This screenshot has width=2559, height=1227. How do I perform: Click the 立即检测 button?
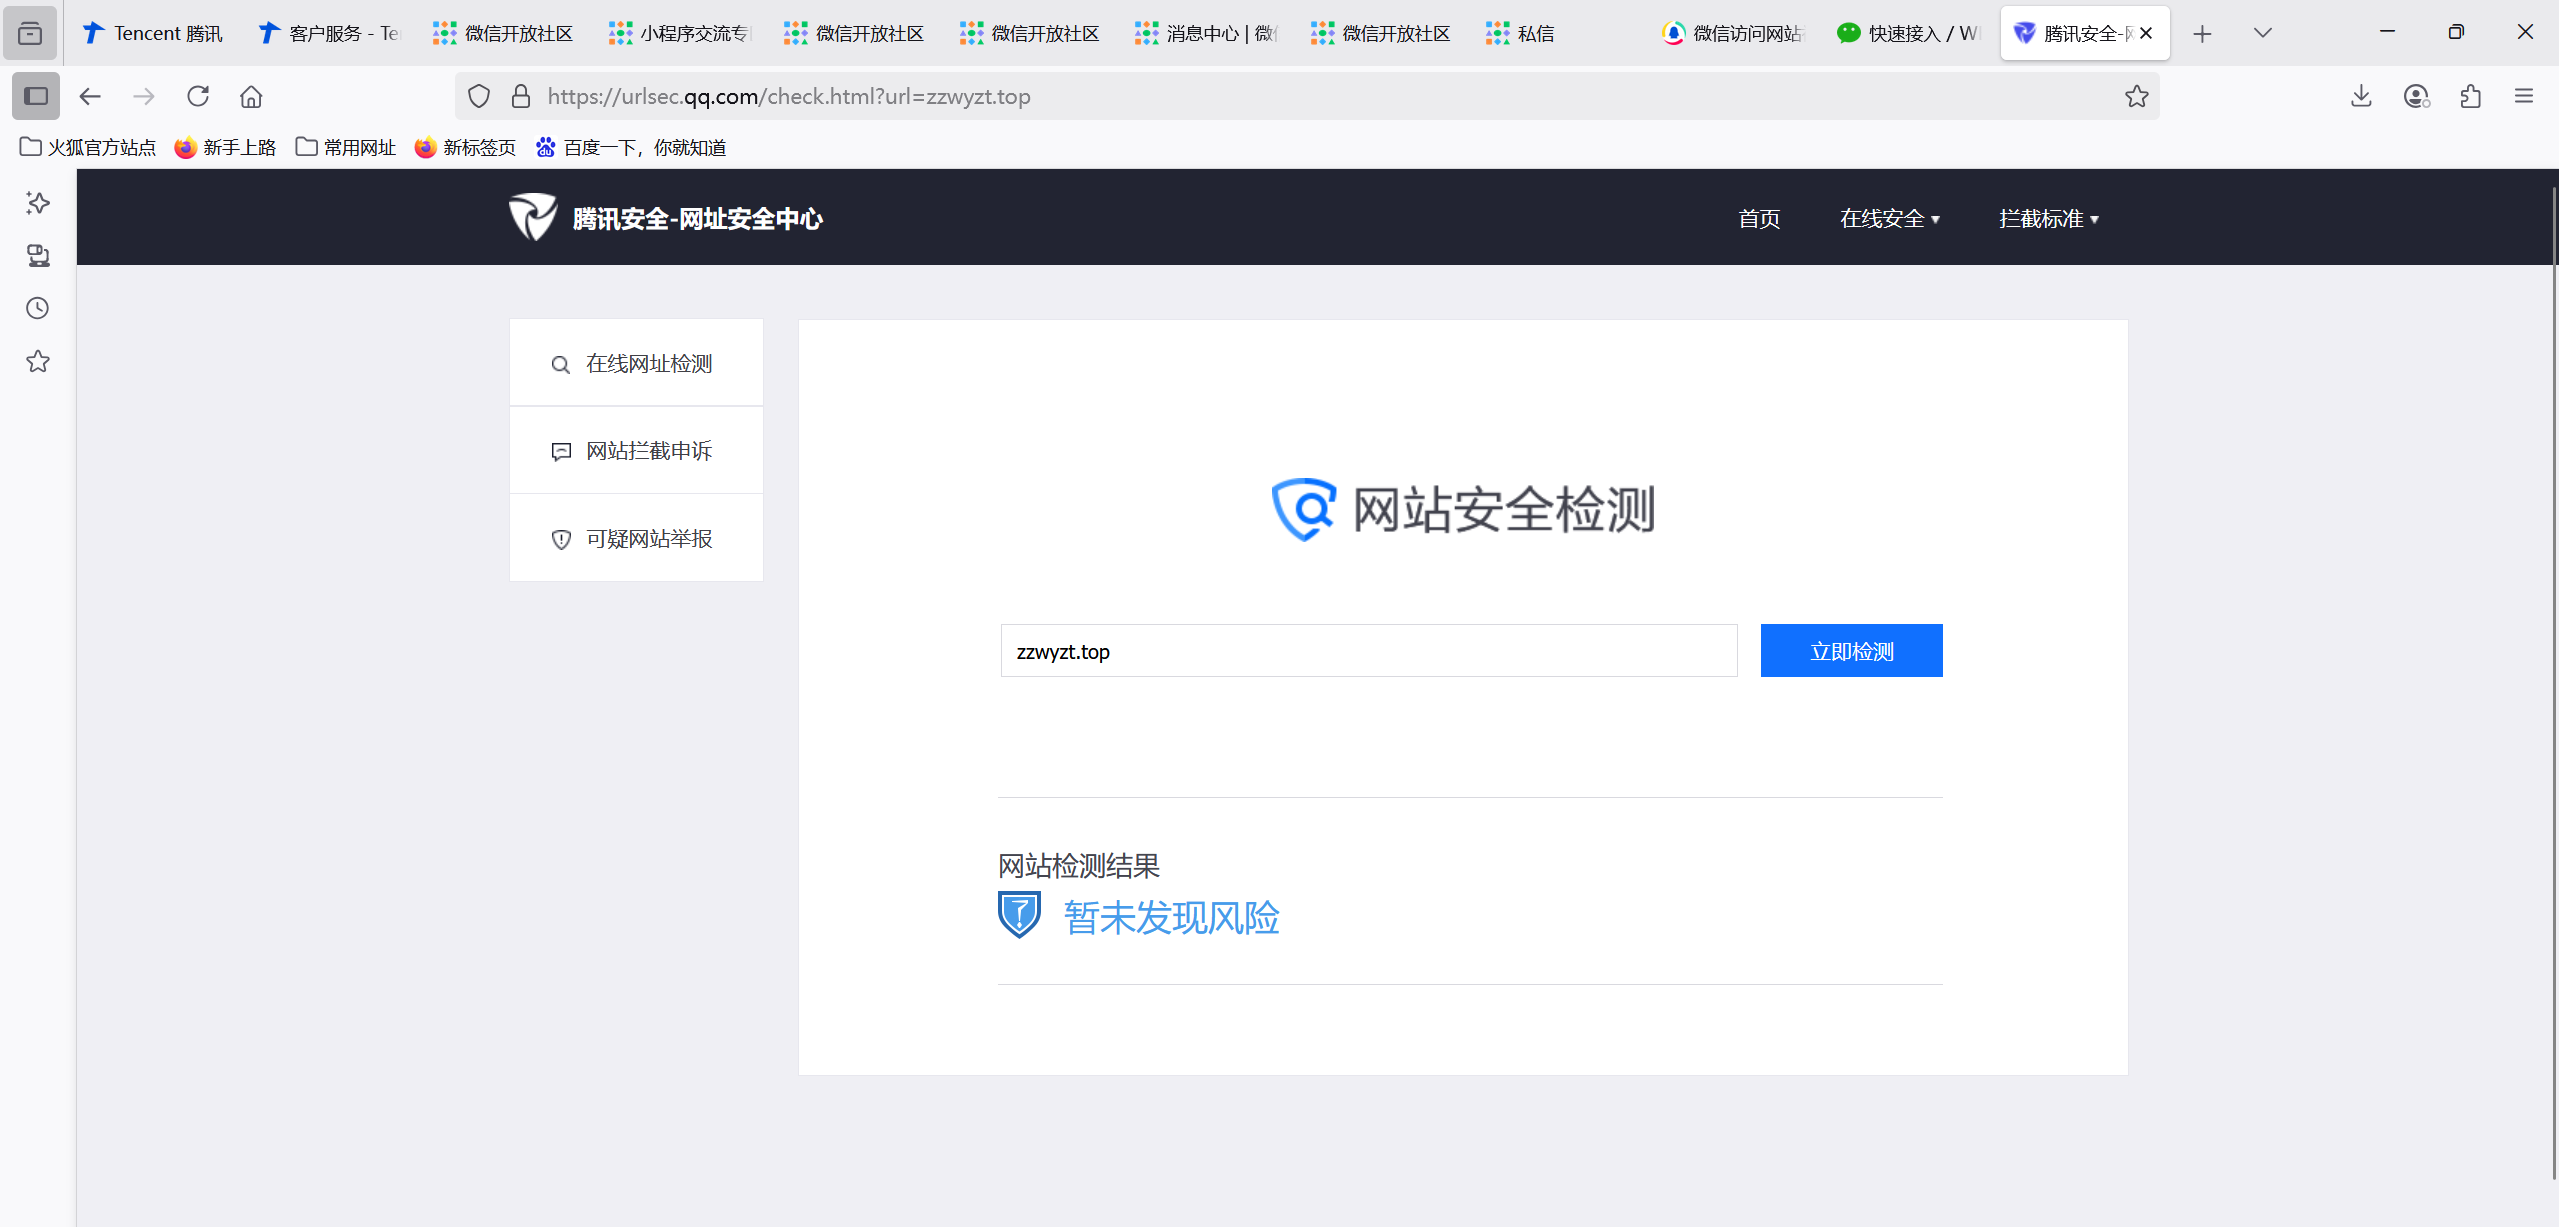tap(1851, 651)
